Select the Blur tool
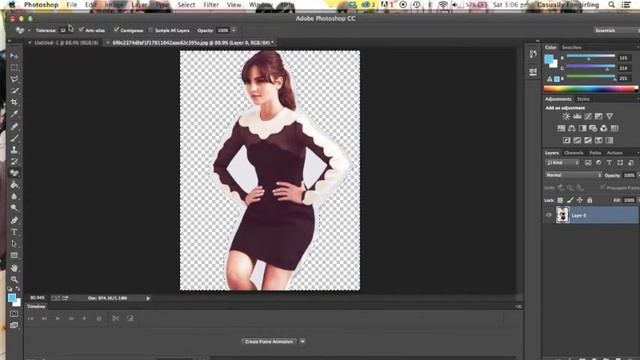The image size is (640, 360). pos(14,196)
